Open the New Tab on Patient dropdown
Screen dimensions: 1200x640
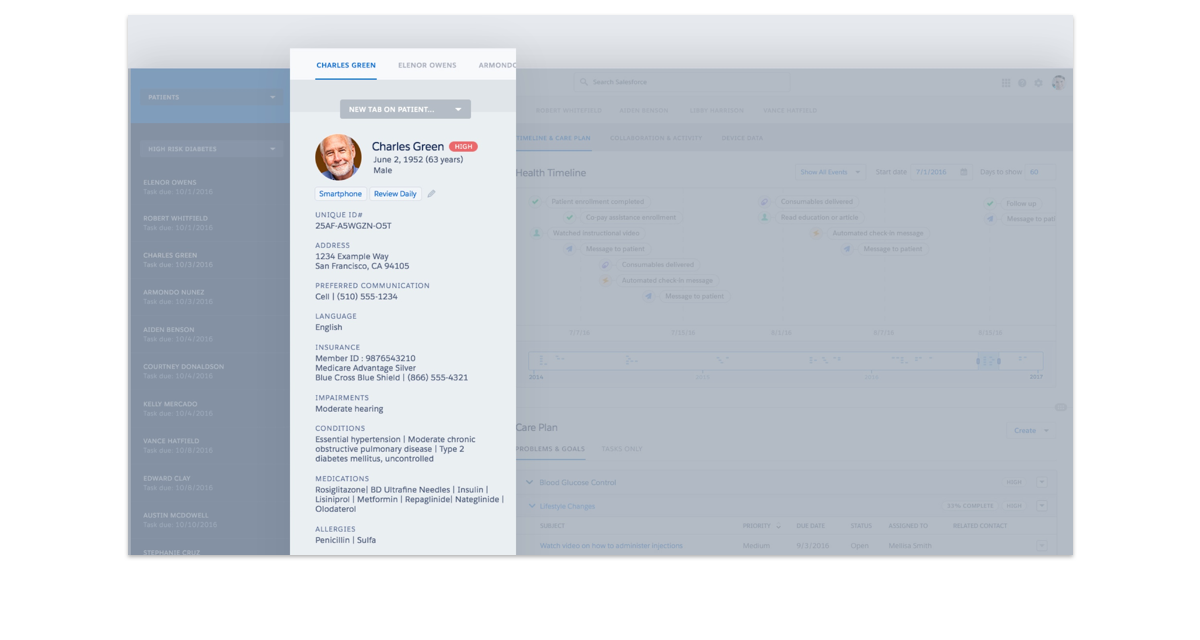(x=405, y=109)
